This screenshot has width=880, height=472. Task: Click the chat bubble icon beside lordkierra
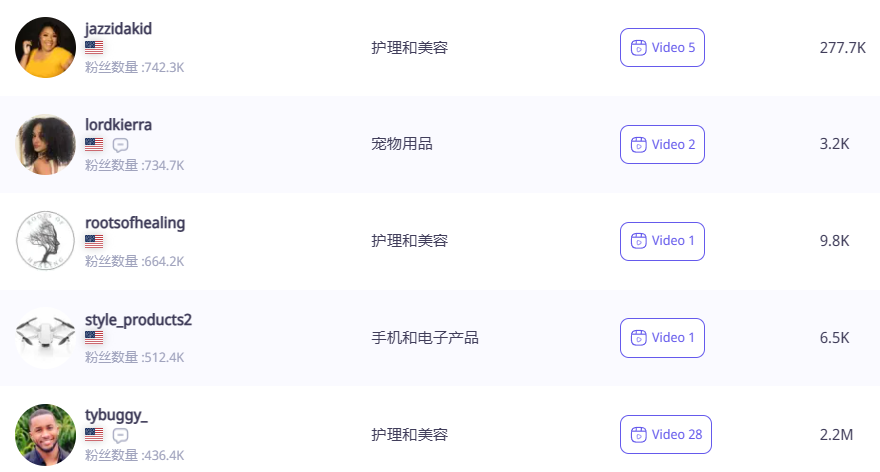tap(121, 145)
